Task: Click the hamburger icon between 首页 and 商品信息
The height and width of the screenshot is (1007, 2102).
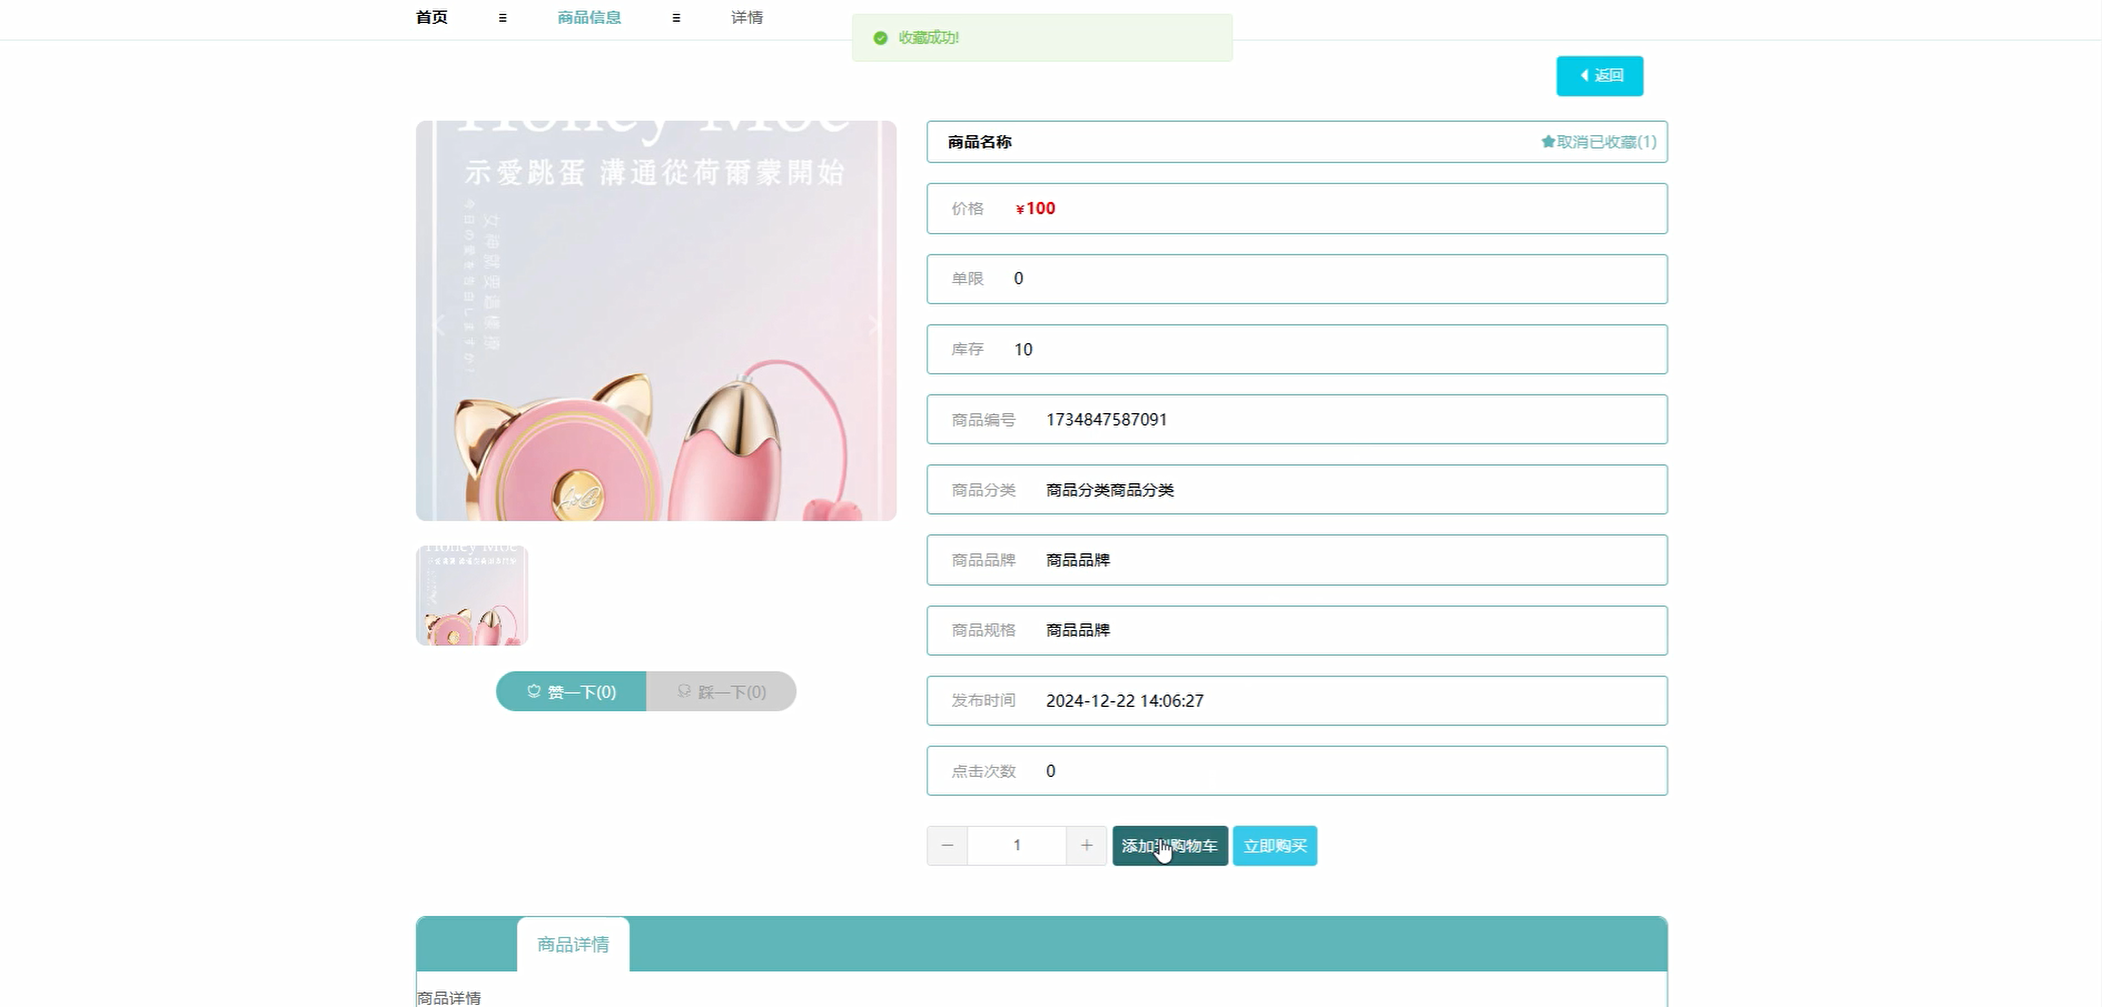Action: click(503, 18)
